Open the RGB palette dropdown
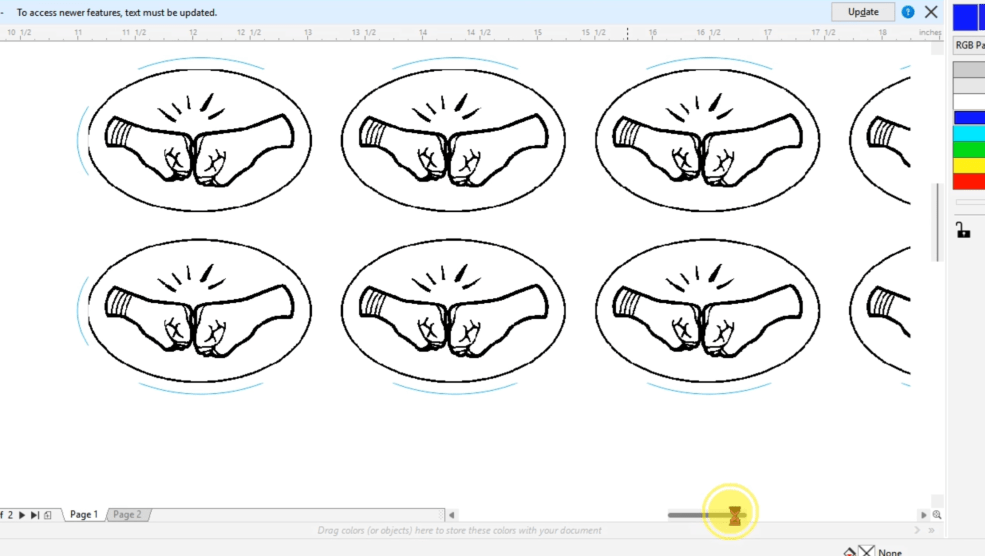The width and height of the screenshot is (985, 556). tap(968, 45)
